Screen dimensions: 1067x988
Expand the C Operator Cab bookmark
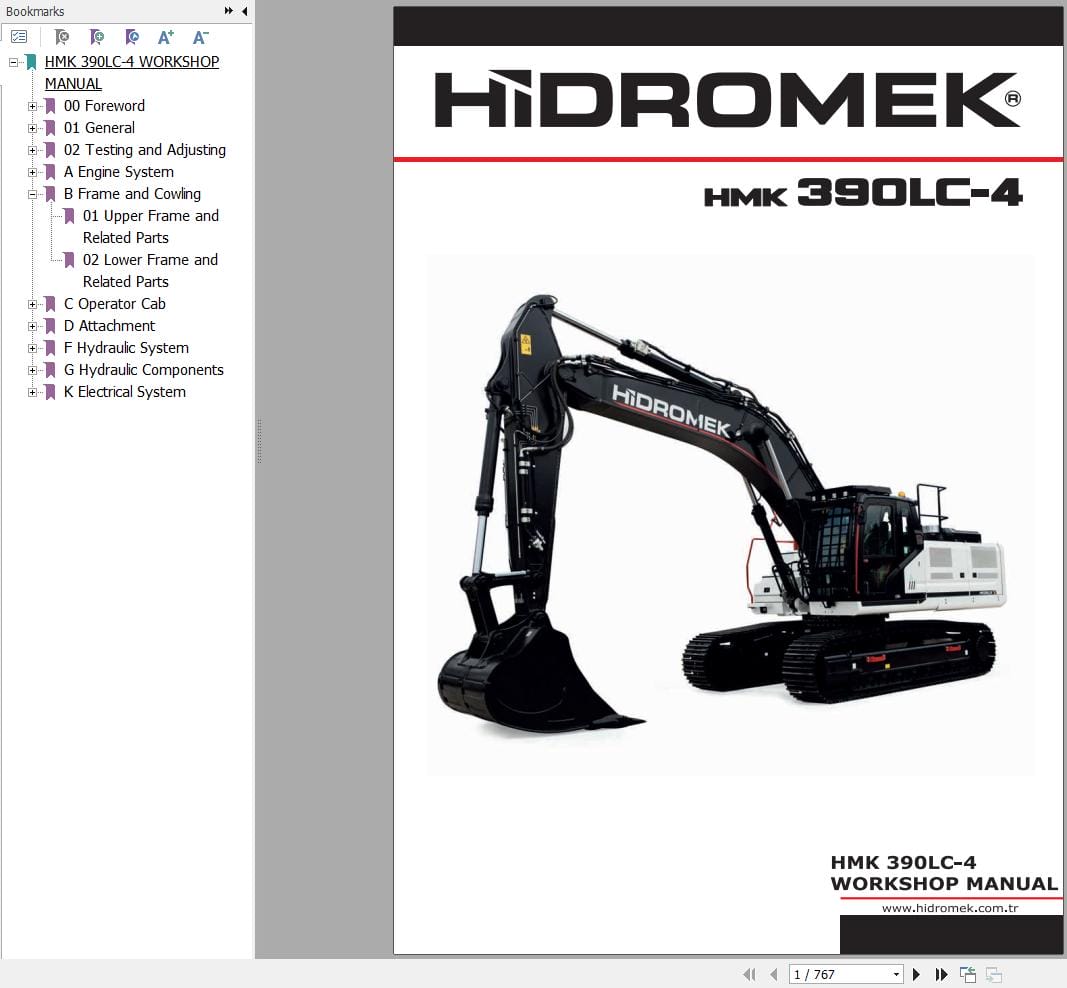pyautogui.click(x=33, y=303)
